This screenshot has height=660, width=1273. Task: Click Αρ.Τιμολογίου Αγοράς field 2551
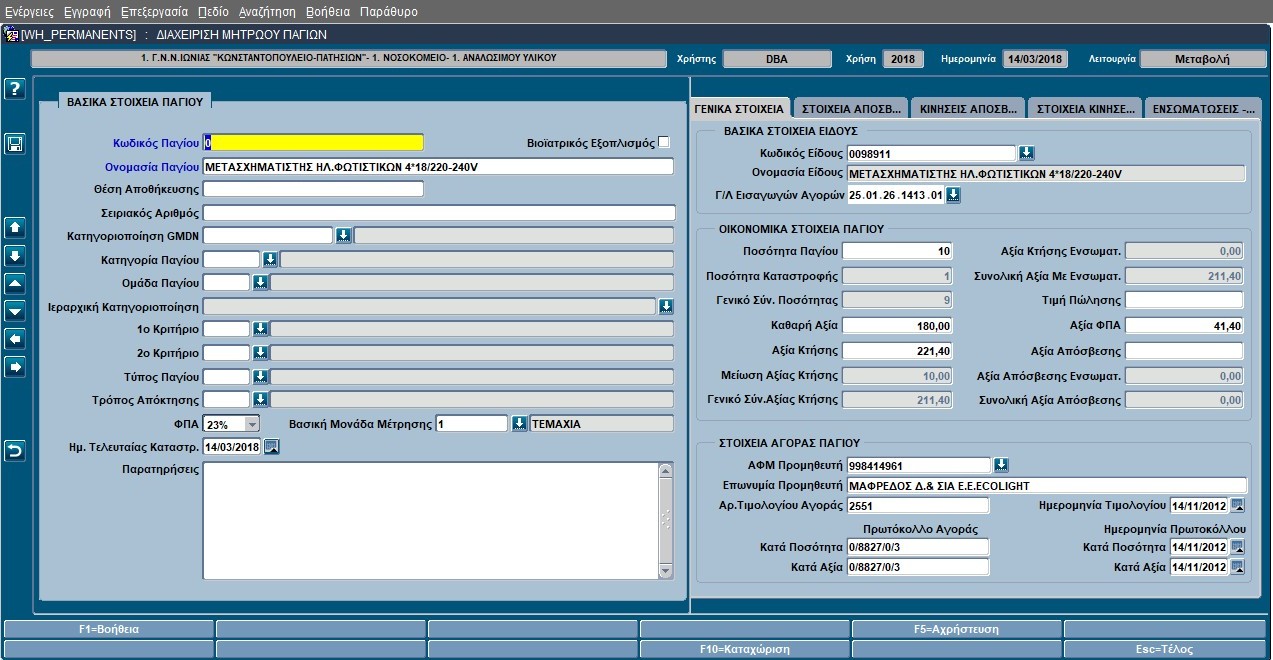pyautogui.click(x=918, y=505)
